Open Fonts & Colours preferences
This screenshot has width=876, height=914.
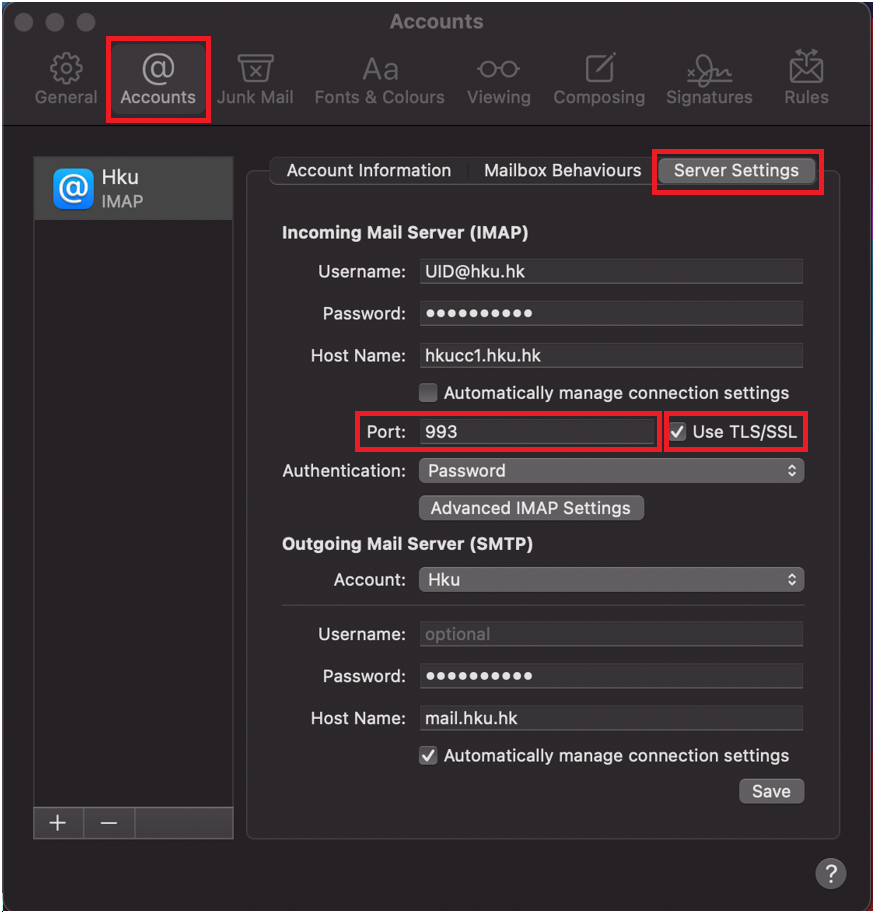click(x=379, y=77)
